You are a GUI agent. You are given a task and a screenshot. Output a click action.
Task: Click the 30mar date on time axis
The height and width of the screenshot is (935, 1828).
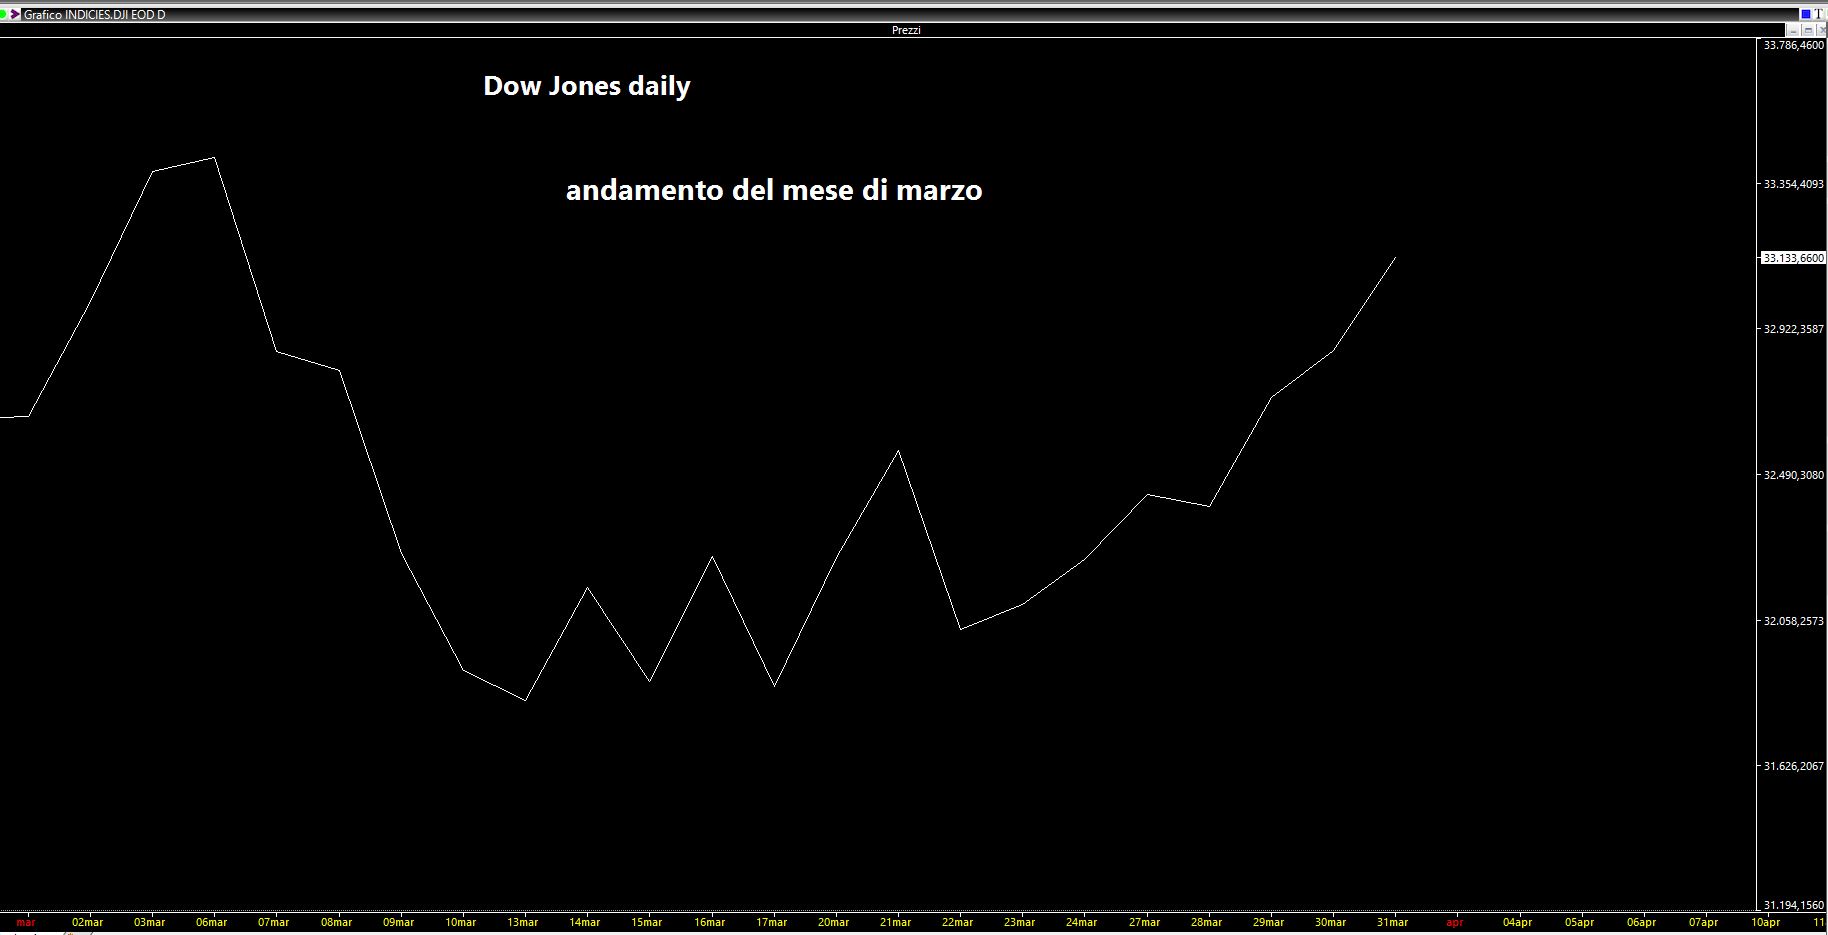click(1331, 923)
